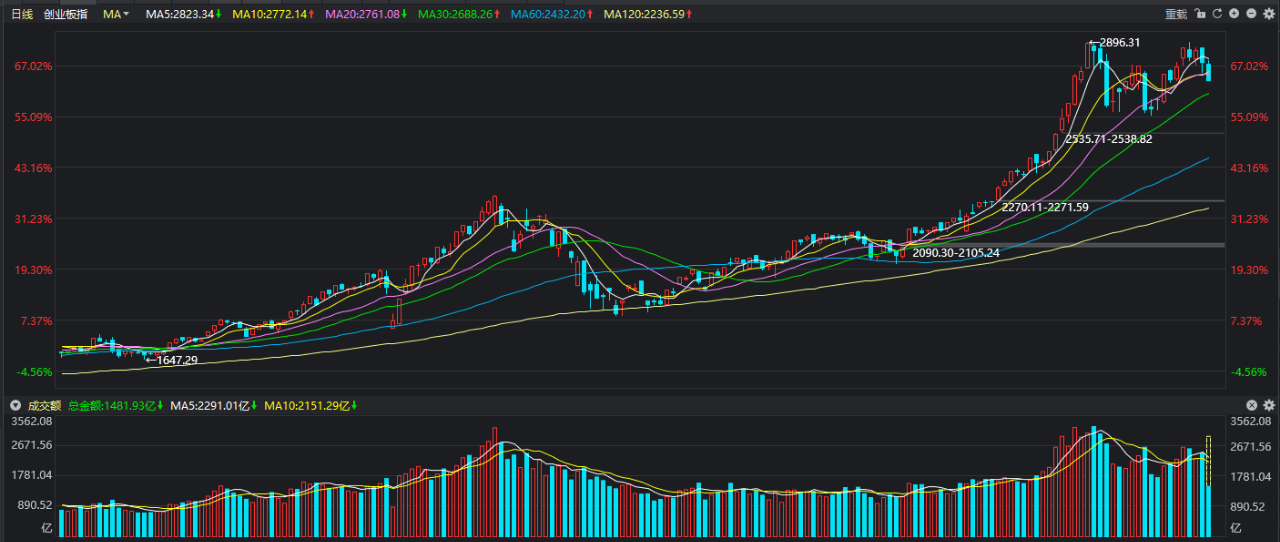Expand the 成交额 indicator dropdown arrow
This screenshot has height=542, width=1280.
[15, 405]
